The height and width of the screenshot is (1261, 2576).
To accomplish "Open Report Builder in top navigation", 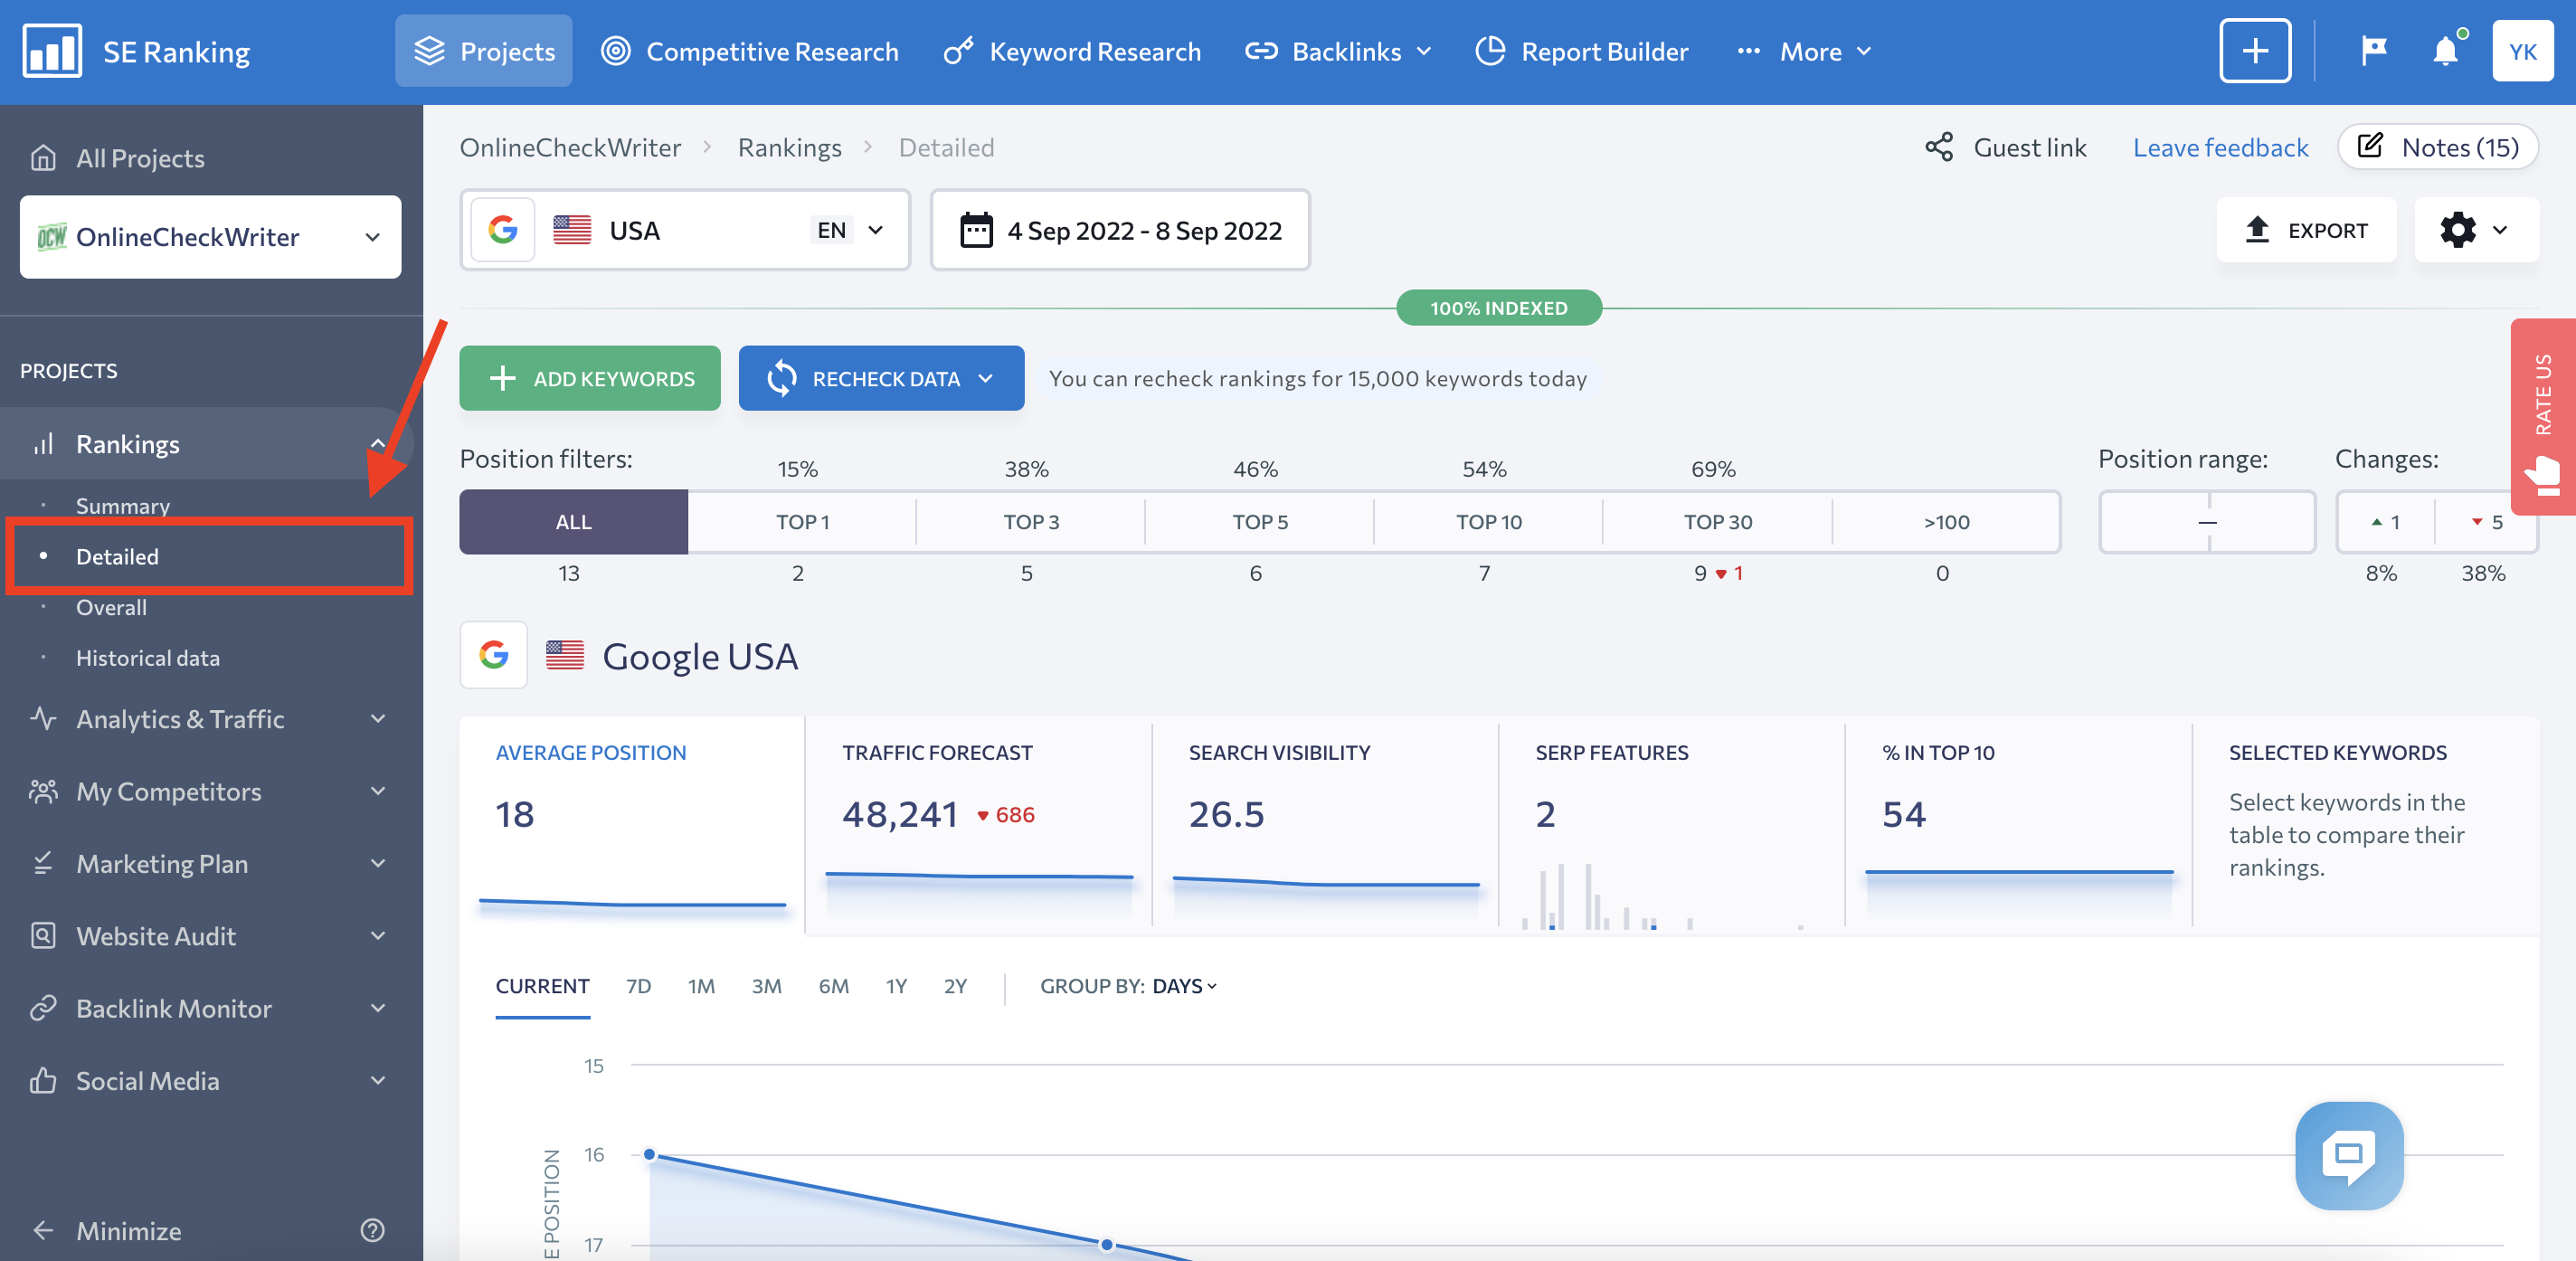I will click(1582, 51).
